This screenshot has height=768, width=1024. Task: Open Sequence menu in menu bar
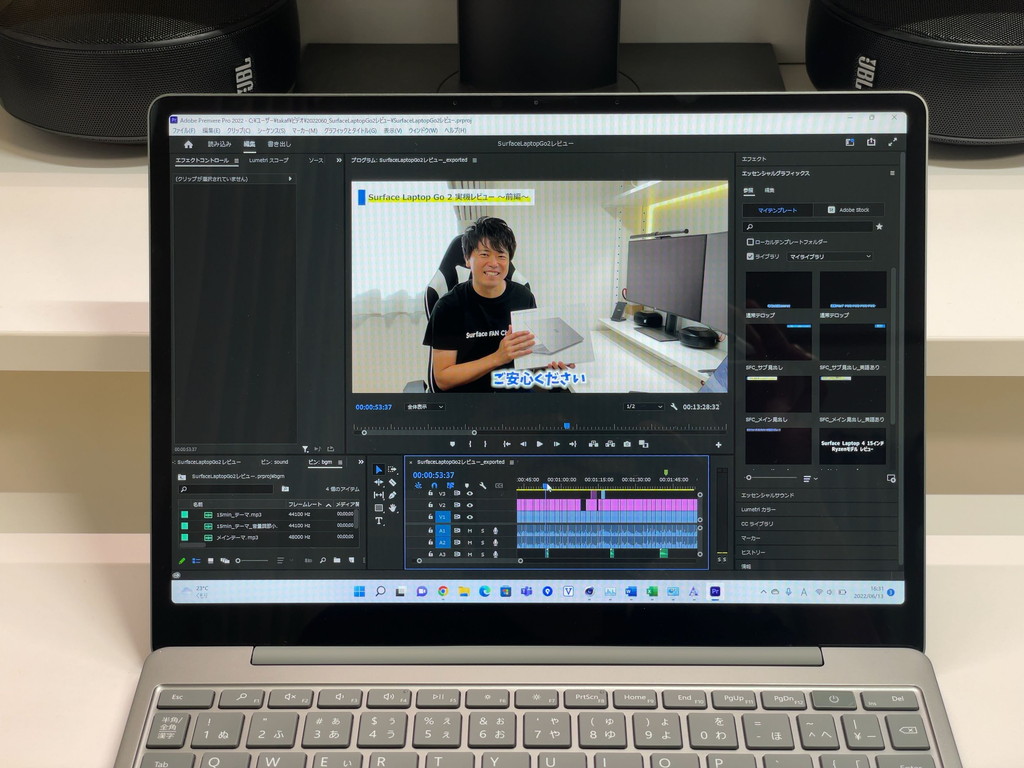[270, 131]
